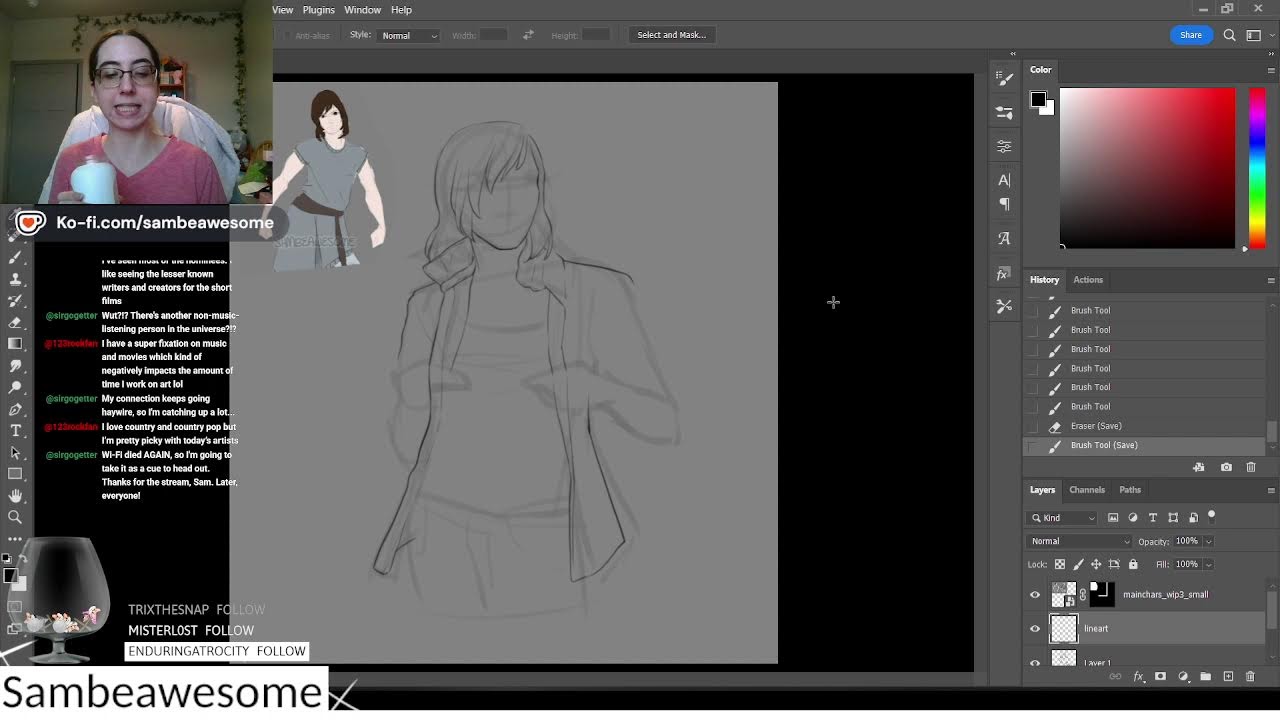The width and height of the screenshot is (1280, 720).
Task: Select the Gradient tool
Action: (15, 344)
